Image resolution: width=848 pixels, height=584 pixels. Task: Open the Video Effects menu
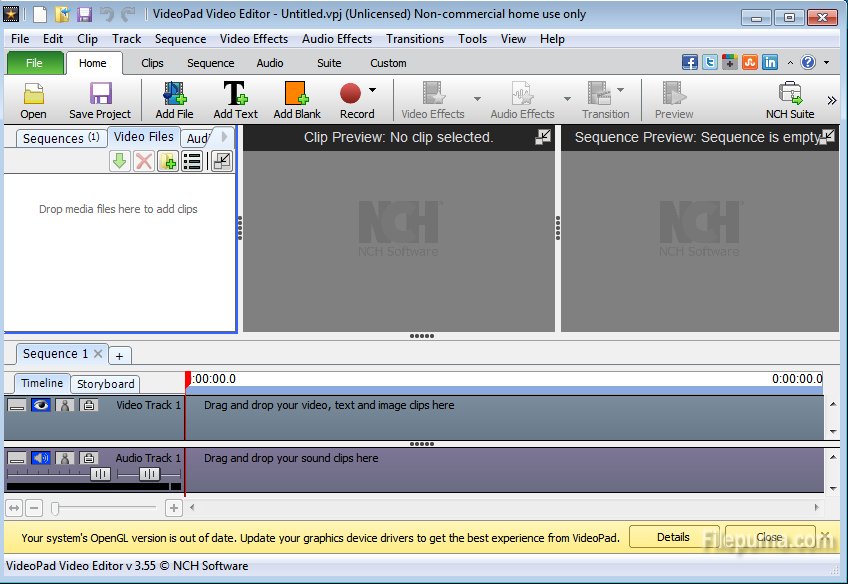click(253, 39)
